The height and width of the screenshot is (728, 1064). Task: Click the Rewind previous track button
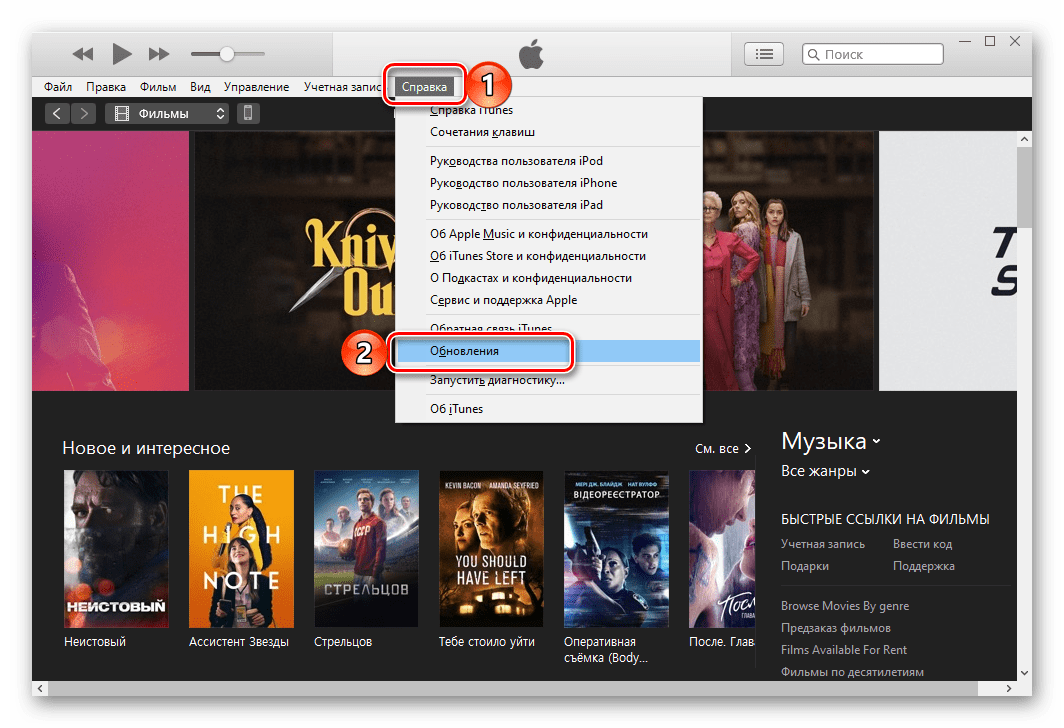pos(83,54)
